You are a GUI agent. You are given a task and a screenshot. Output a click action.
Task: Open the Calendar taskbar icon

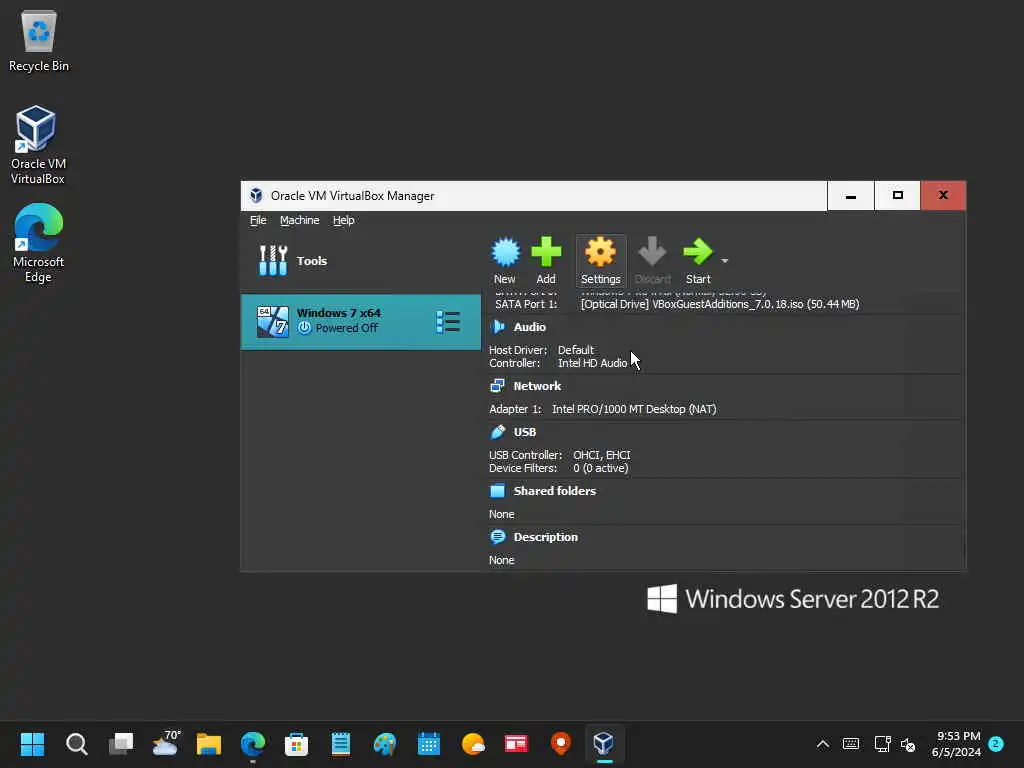click(428, 744)
